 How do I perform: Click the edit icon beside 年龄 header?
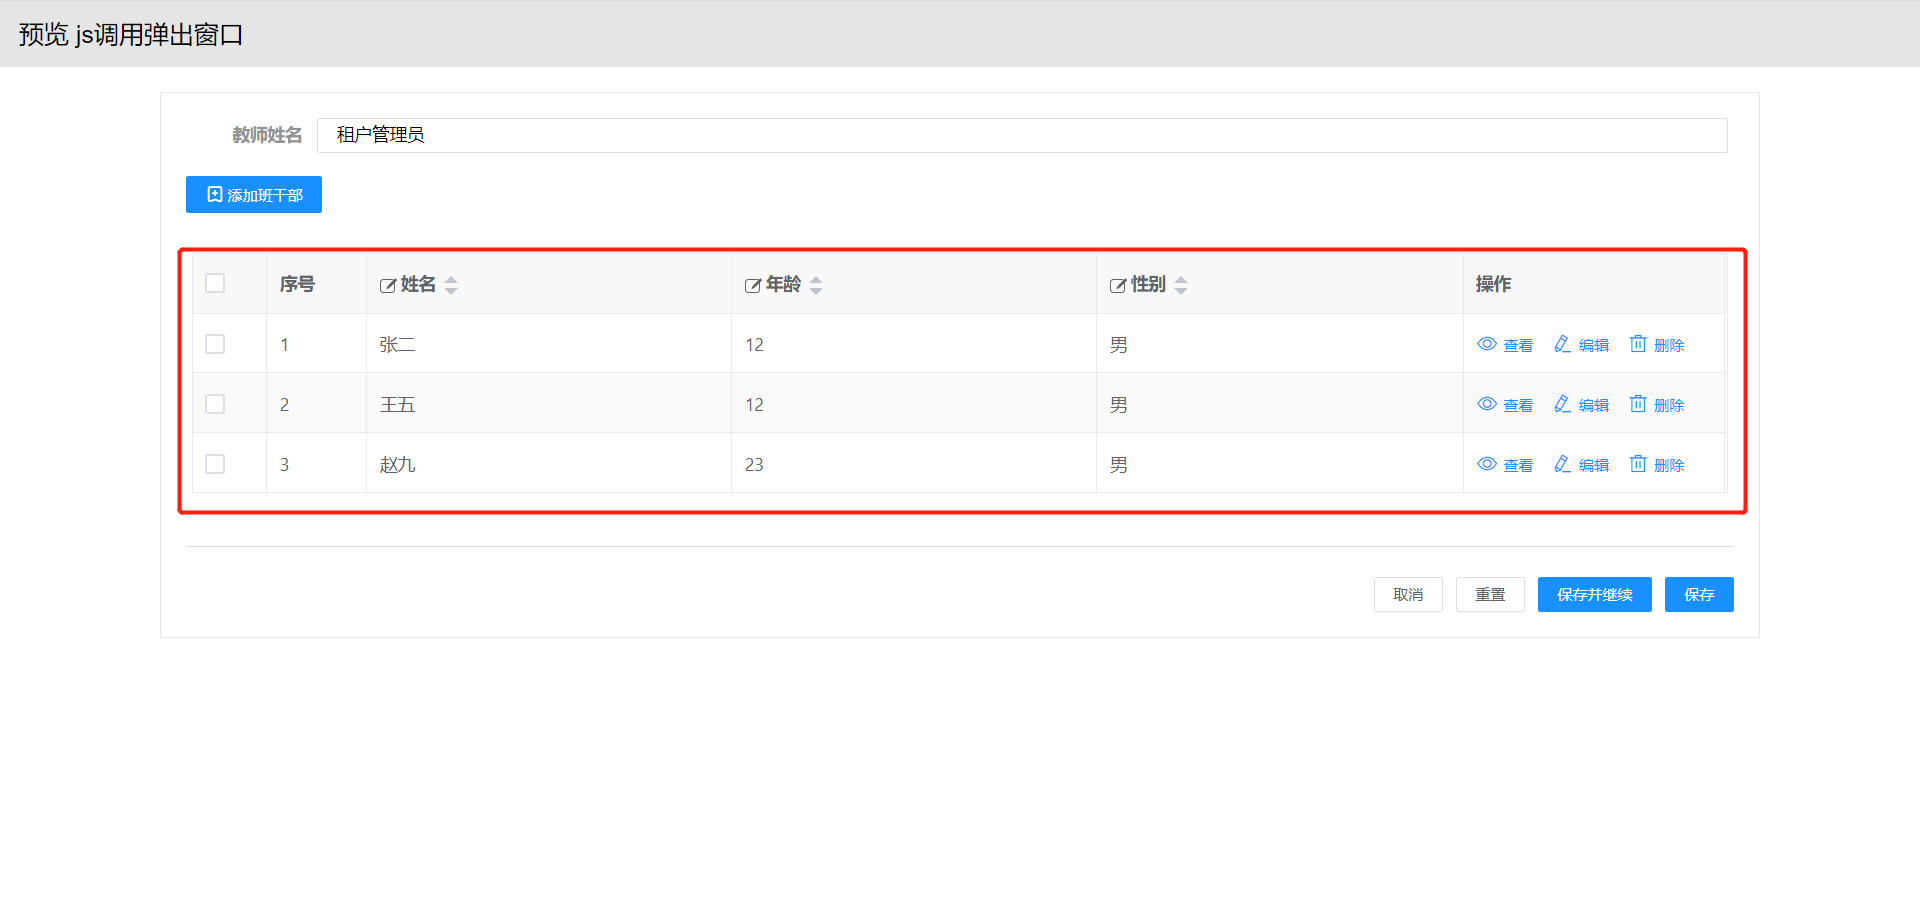[753, 286]
